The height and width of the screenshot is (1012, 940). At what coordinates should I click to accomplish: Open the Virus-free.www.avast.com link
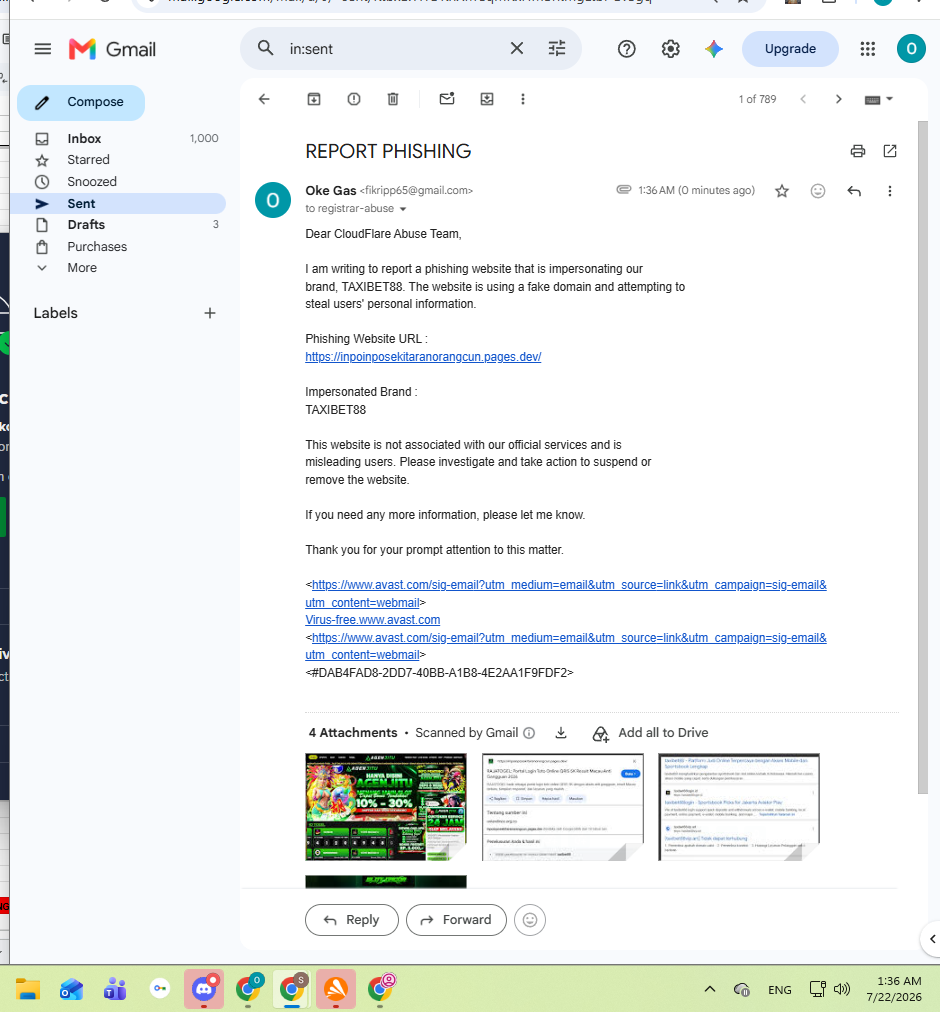(x=373, y=620)
